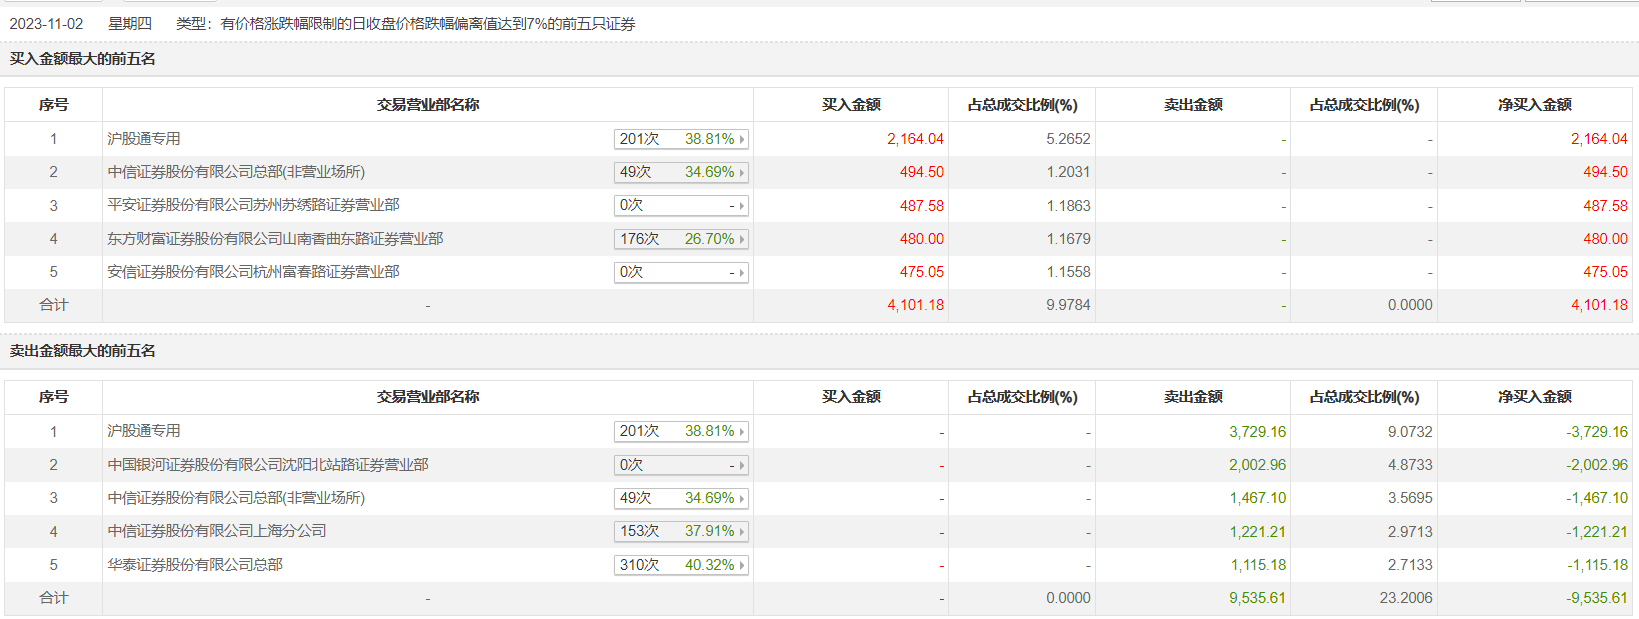Expand the 49次 34.69% box in the row with buy amount 494.50
The height and width of the screenshot is (619, 1639).
(x=681, y=172)
